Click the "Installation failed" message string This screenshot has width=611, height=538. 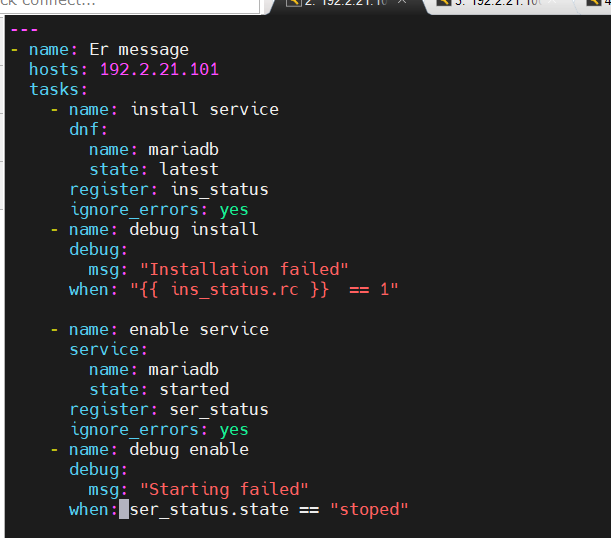[x=244, y=269]
